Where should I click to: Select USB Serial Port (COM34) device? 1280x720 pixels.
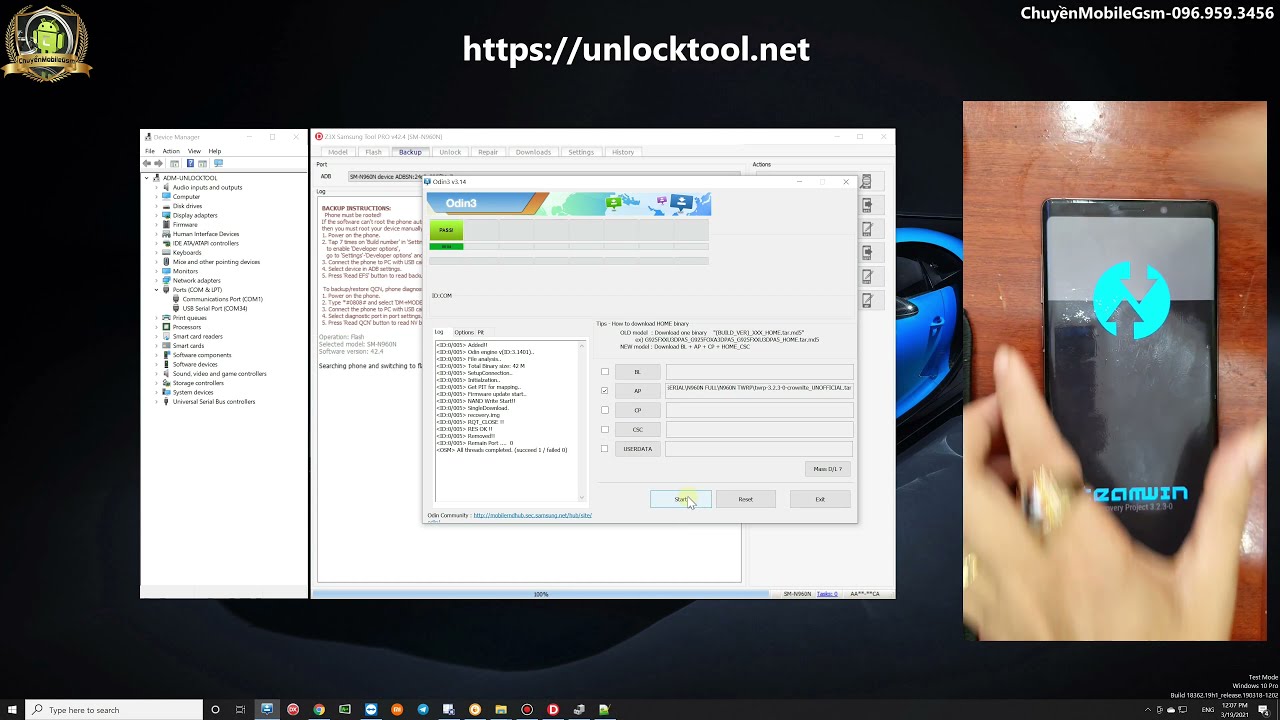click(215, 308)
